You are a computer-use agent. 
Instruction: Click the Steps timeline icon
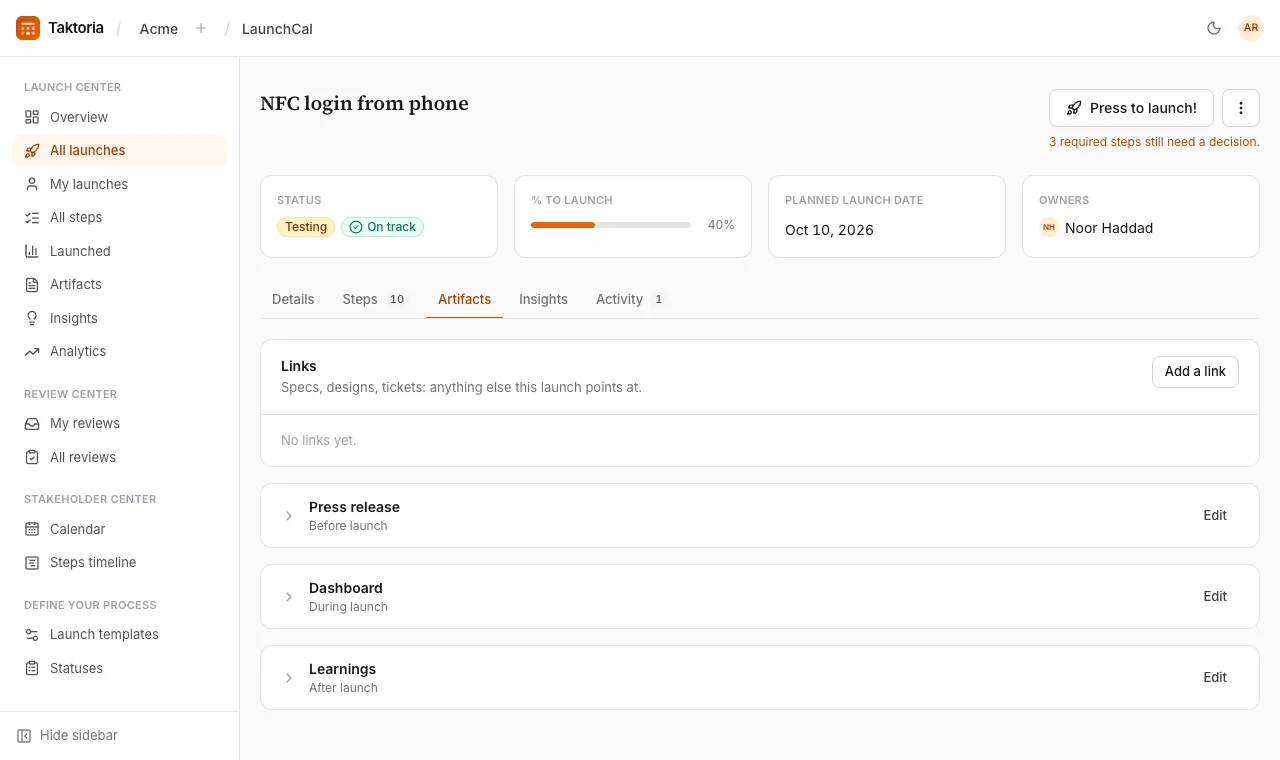pyautogui.click(x=32, y=562)
